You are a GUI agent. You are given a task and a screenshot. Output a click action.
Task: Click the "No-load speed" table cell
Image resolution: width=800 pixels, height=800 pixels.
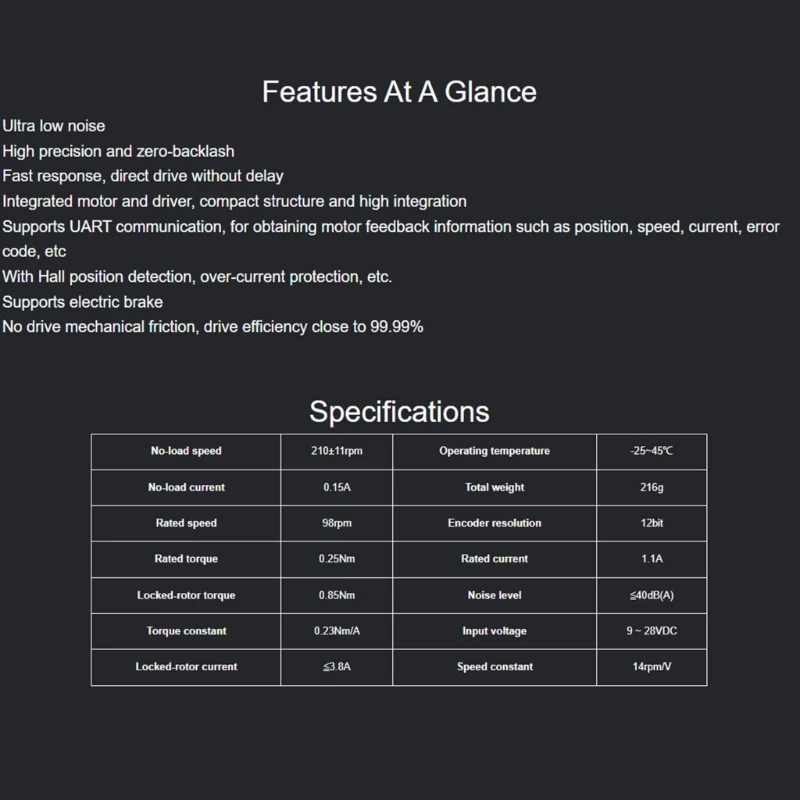186,451
